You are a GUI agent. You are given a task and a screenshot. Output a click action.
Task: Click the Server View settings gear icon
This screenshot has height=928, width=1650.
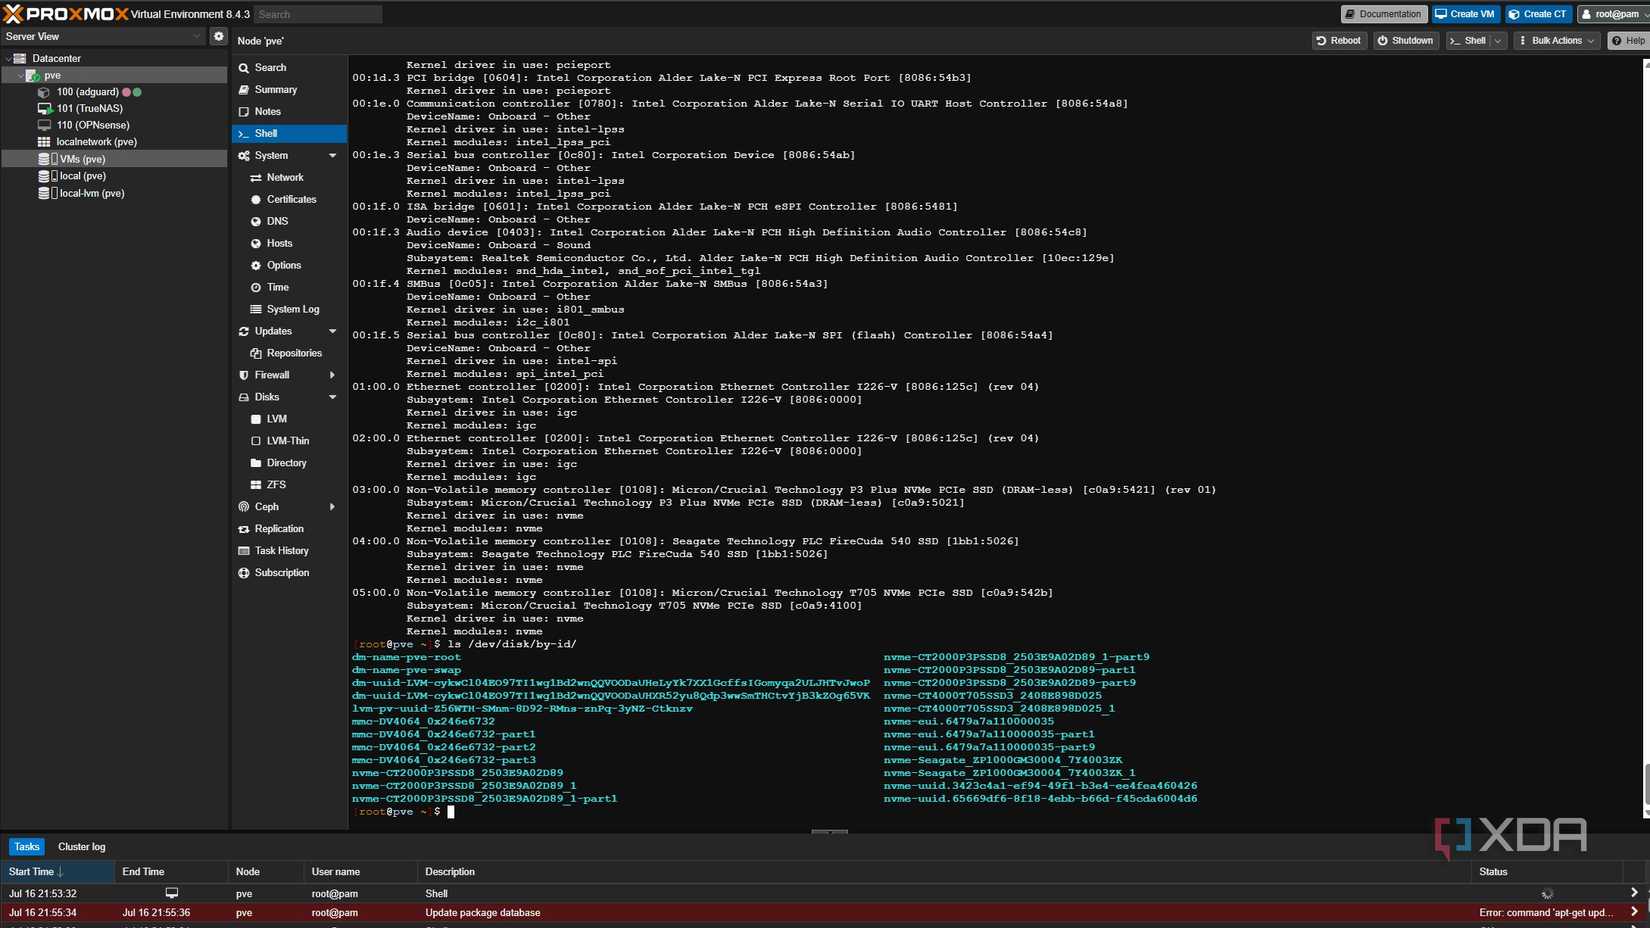point(218,36)
